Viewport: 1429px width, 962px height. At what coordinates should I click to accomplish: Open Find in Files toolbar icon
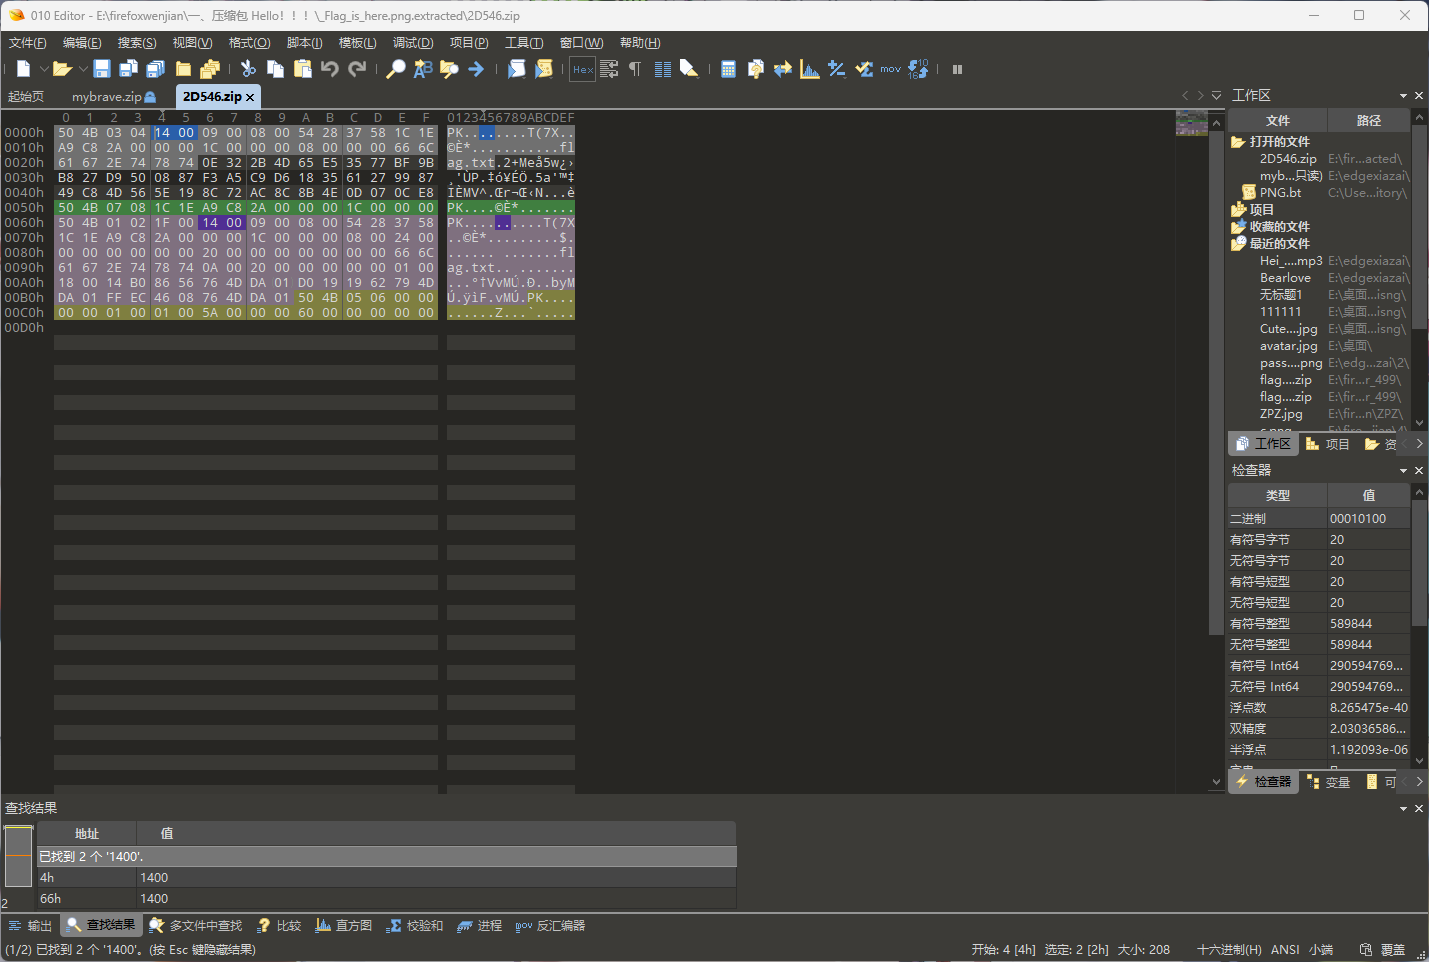pos(449,69)
